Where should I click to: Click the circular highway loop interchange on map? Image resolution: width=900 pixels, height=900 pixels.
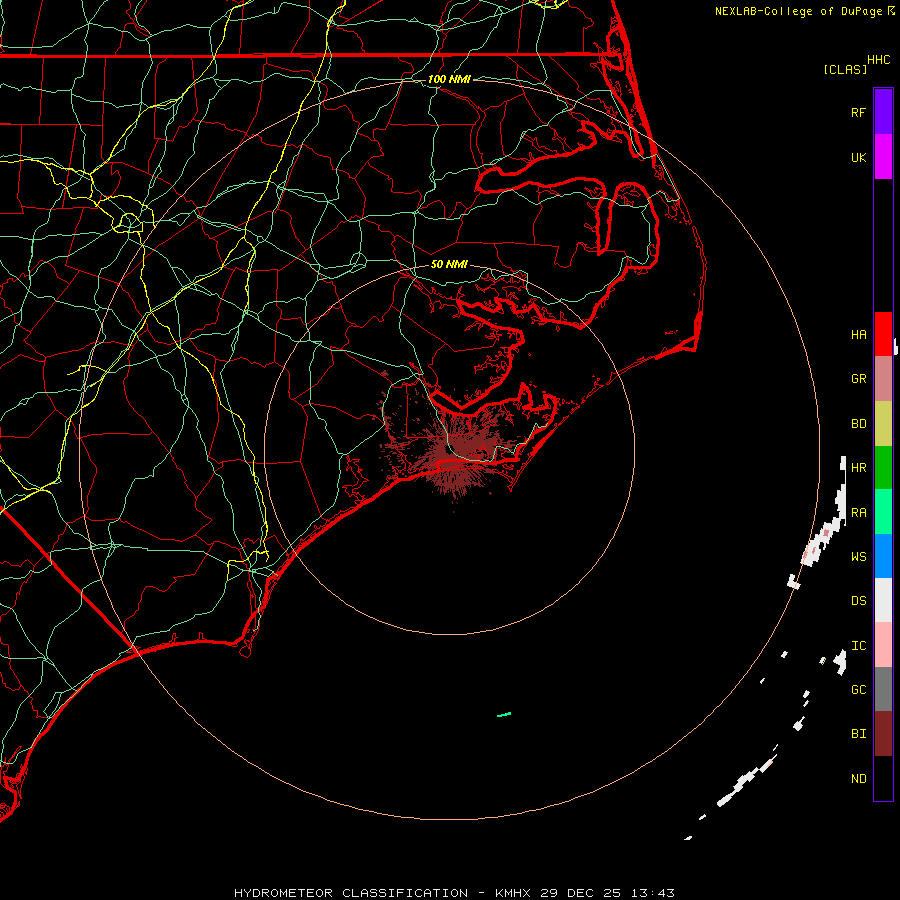[129, 222]
